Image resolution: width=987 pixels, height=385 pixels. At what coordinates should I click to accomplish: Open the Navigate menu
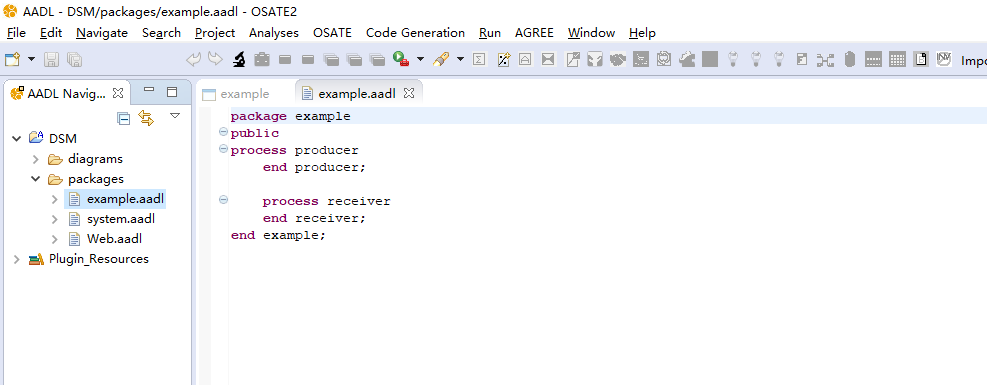pyautogui.click(x=102, y=33)
